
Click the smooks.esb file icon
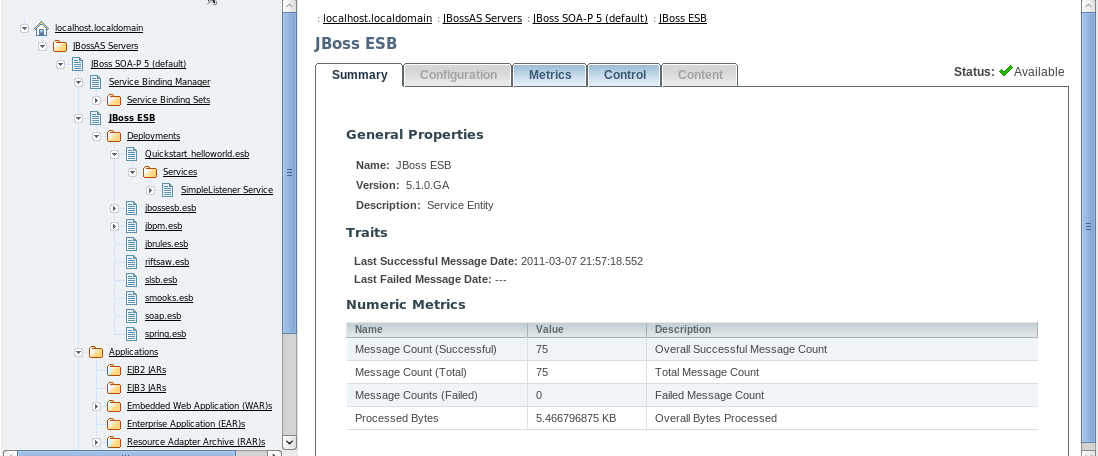point(132,298)
